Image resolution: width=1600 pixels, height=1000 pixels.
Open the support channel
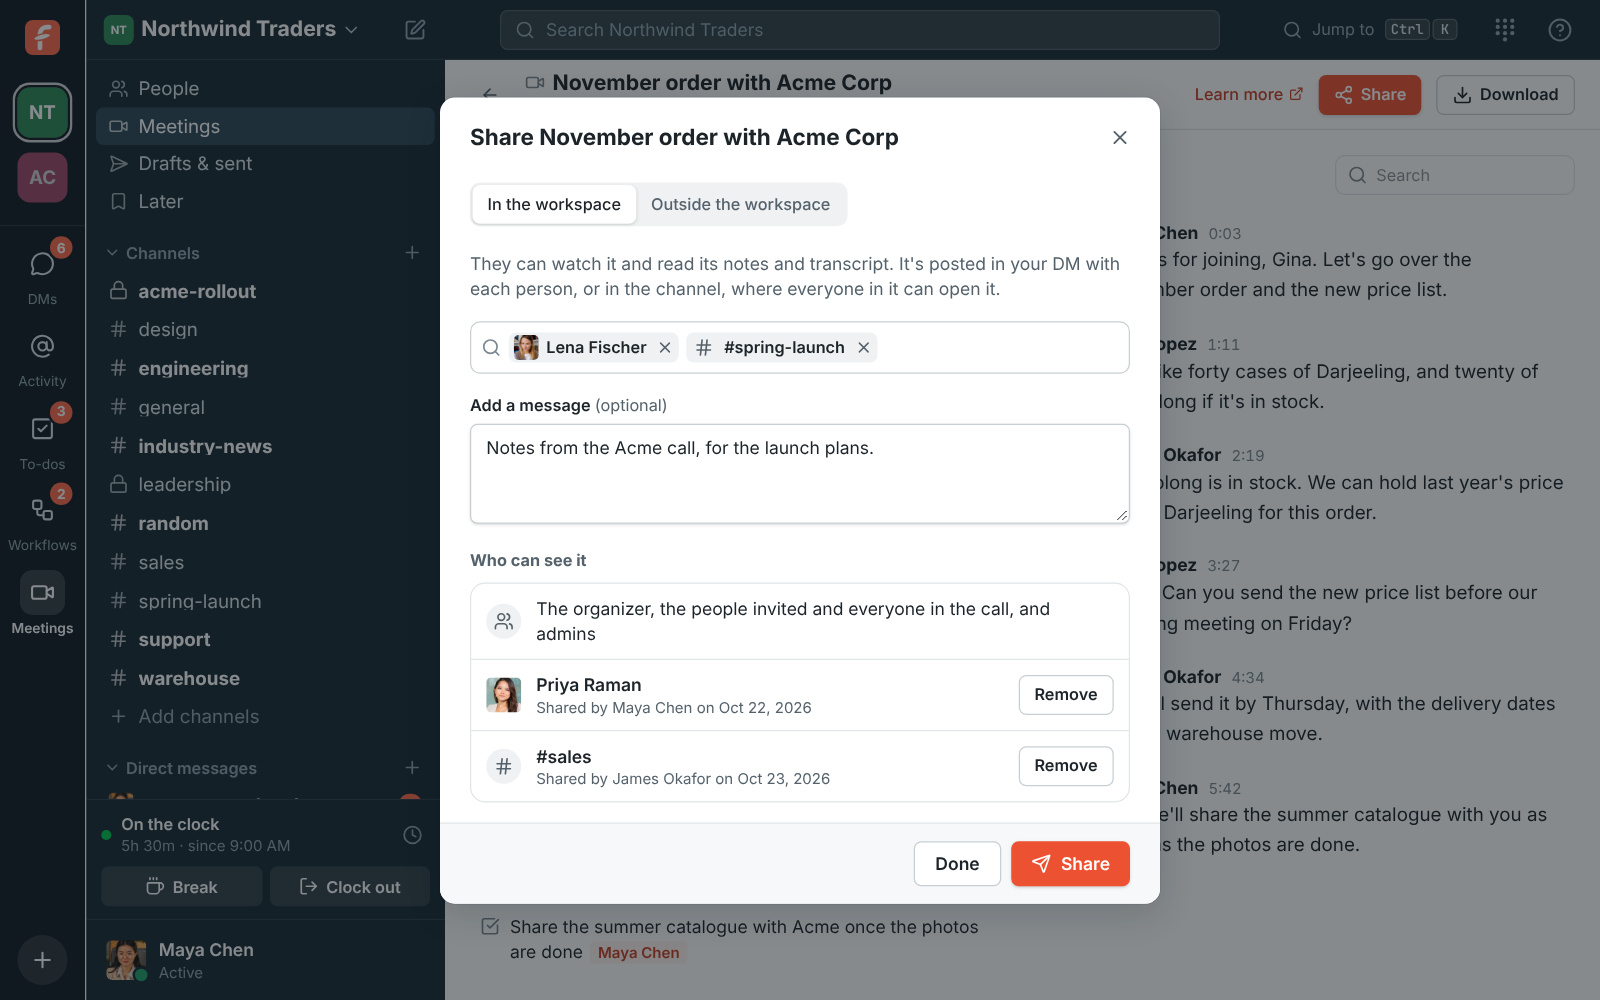[x=265, y=639]
